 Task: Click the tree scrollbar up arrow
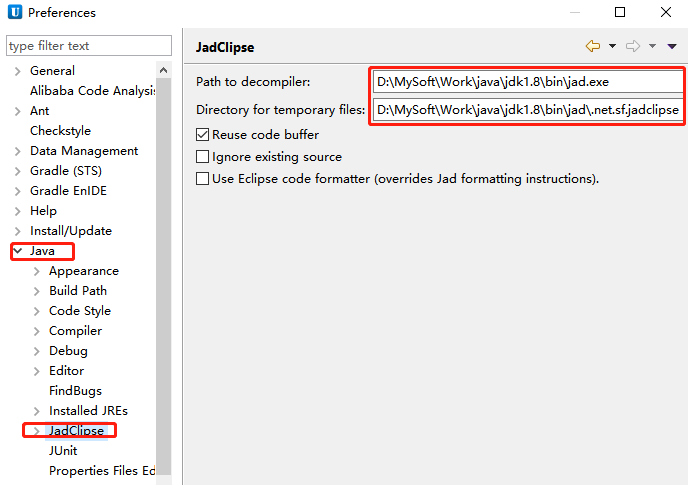(164, 70)
